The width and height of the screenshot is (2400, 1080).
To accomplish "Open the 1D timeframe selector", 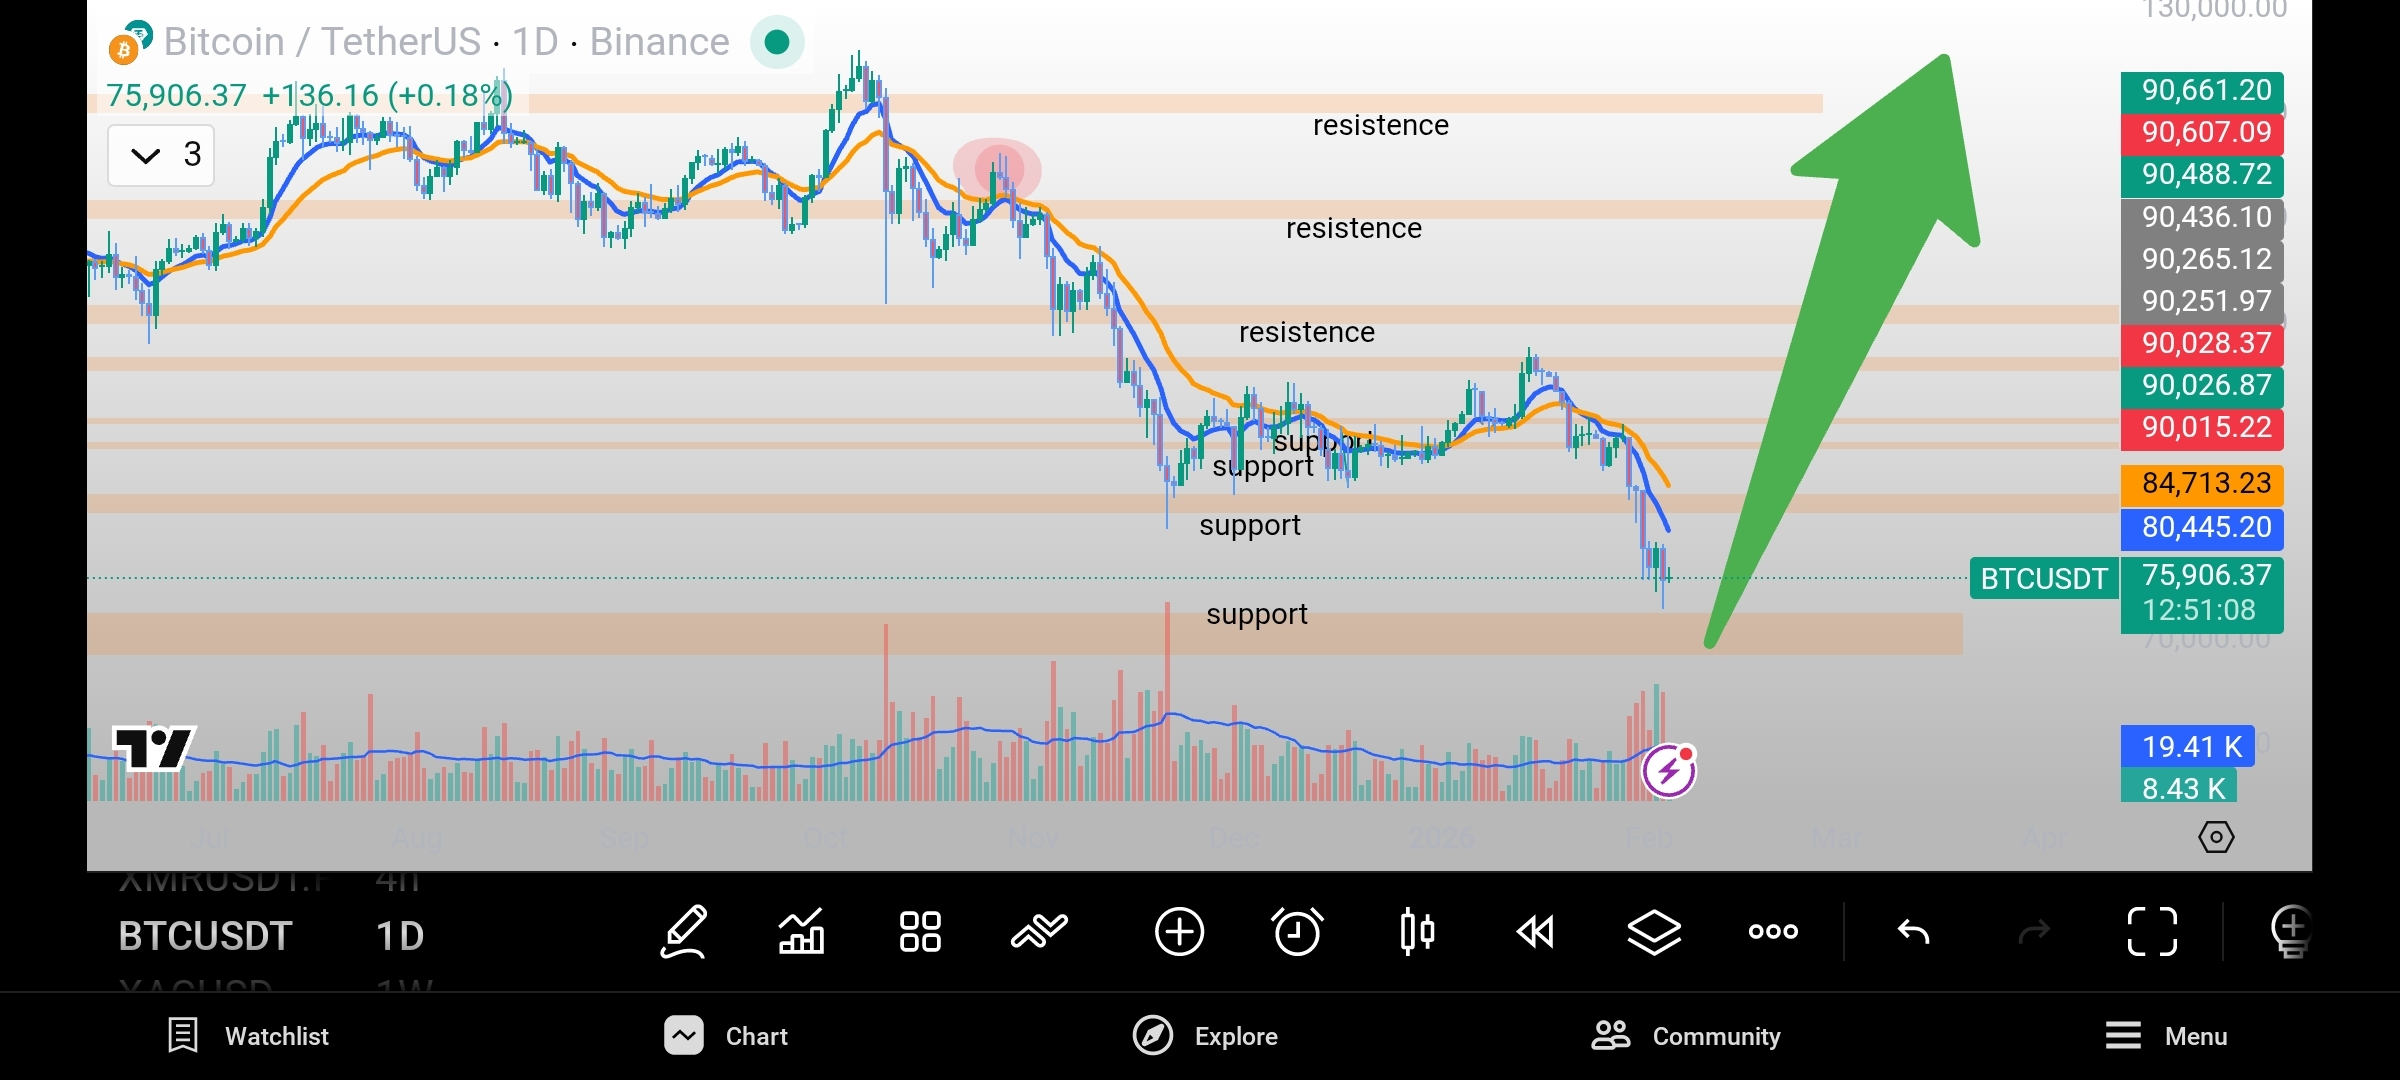I will [400, 936].
